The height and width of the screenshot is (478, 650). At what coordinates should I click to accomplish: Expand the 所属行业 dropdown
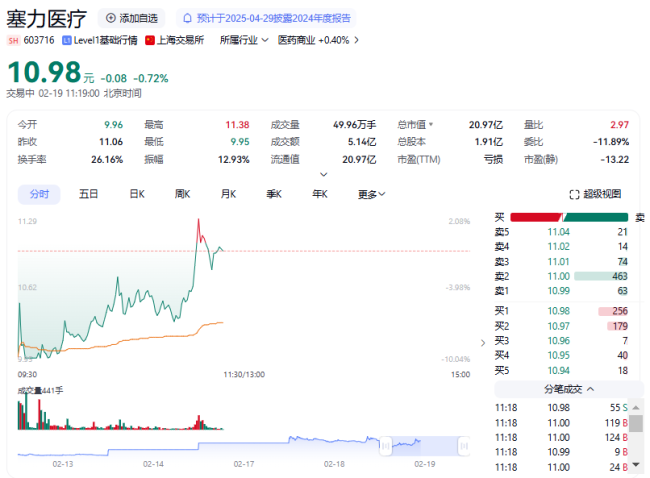coord(244,40)
